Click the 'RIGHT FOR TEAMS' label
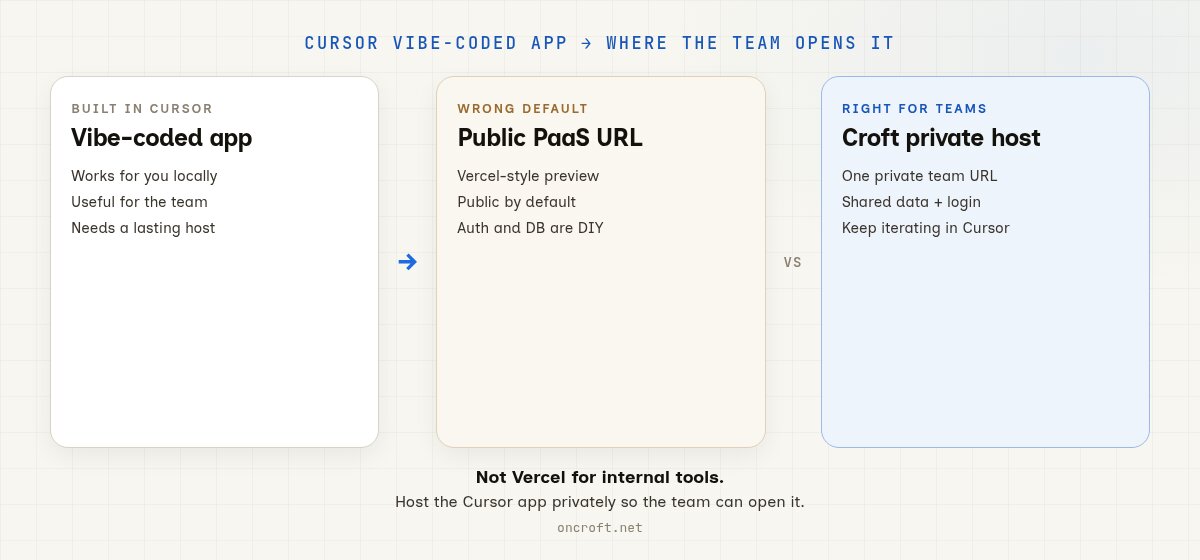1200x560 pixels. [x=914, y=108]
